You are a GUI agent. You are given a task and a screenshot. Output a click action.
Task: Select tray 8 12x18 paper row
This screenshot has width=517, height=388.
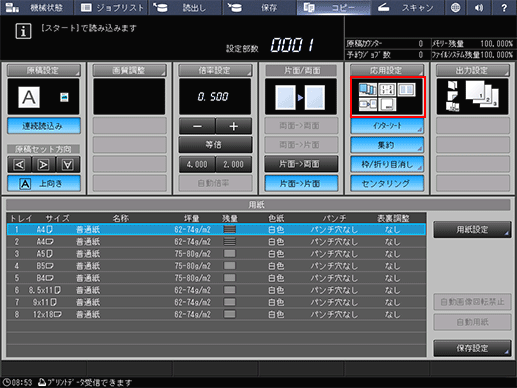coord(216,314)
